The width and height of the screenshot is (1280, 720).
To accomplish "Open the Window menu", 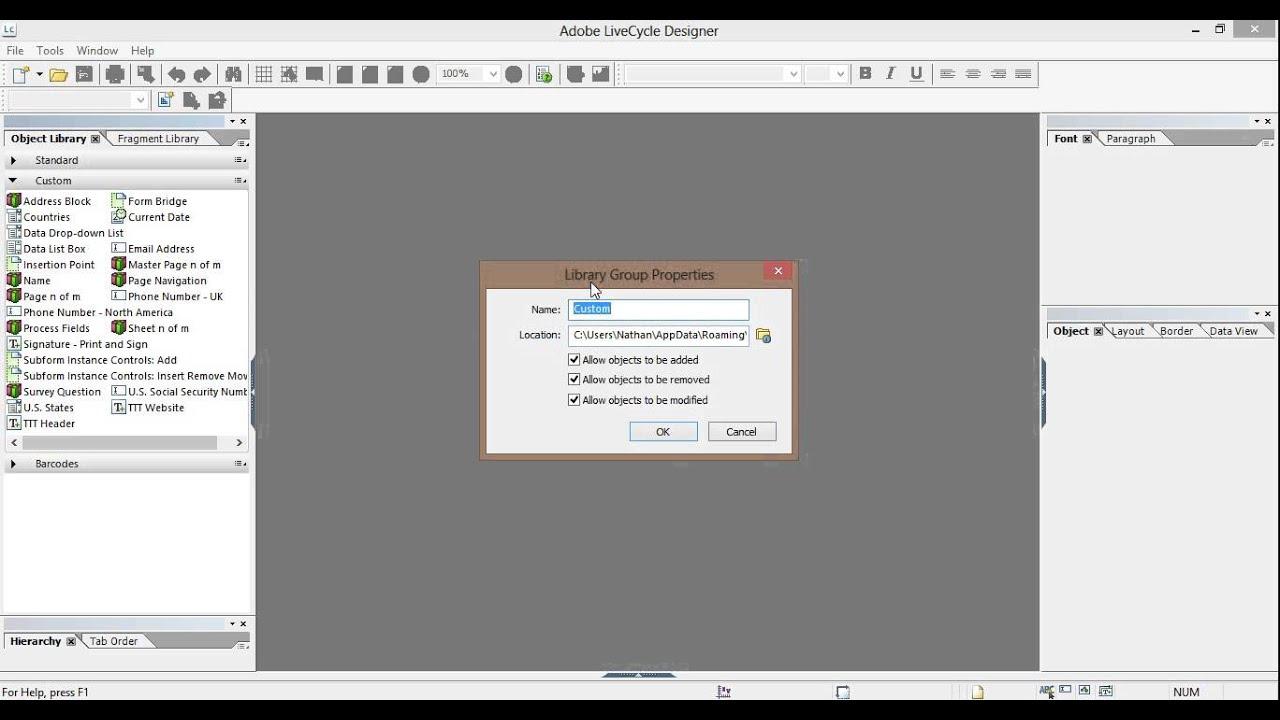I will (x=97, y=51).
